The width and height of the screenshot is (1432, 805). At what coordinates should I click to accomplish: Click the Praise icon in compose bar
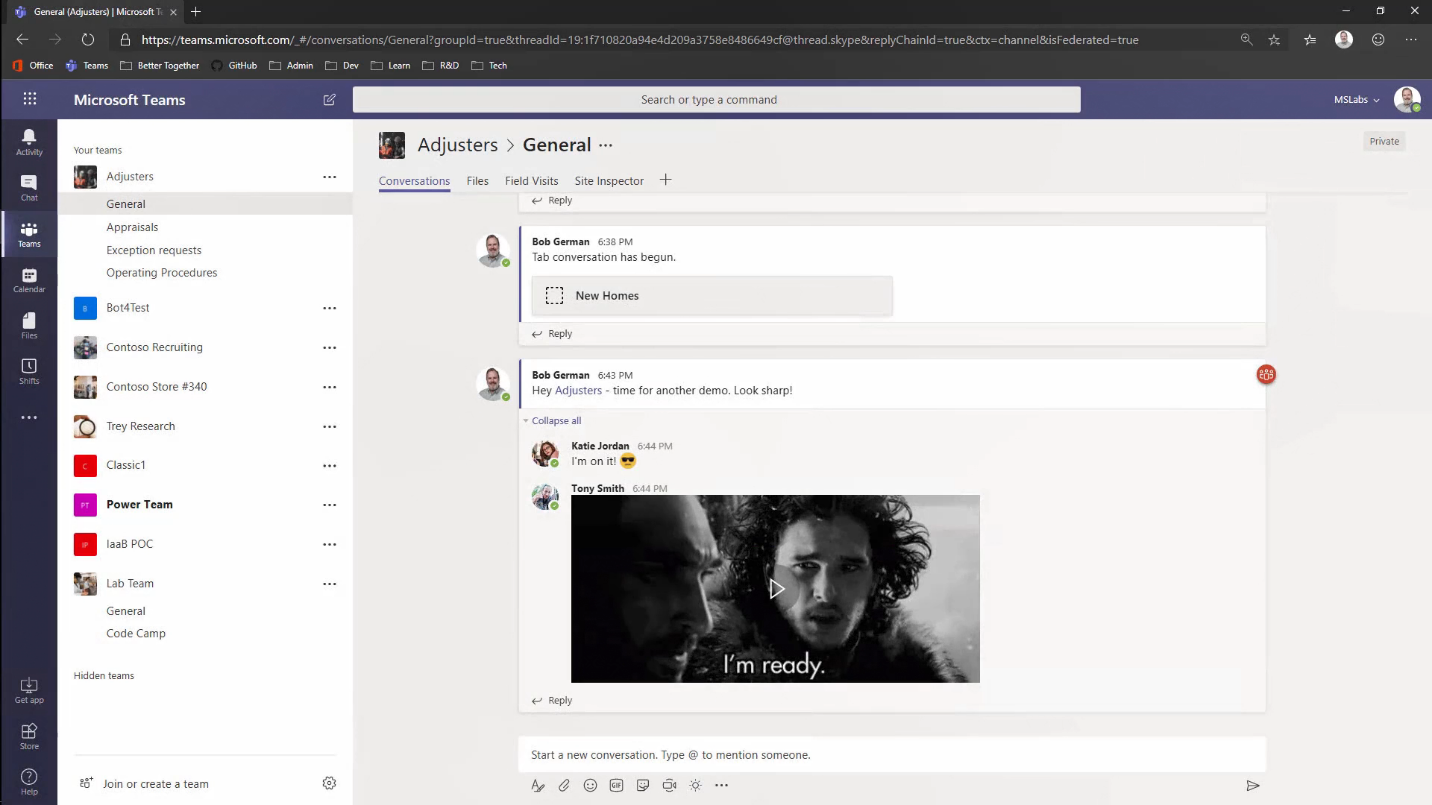[x=695, y=786]
